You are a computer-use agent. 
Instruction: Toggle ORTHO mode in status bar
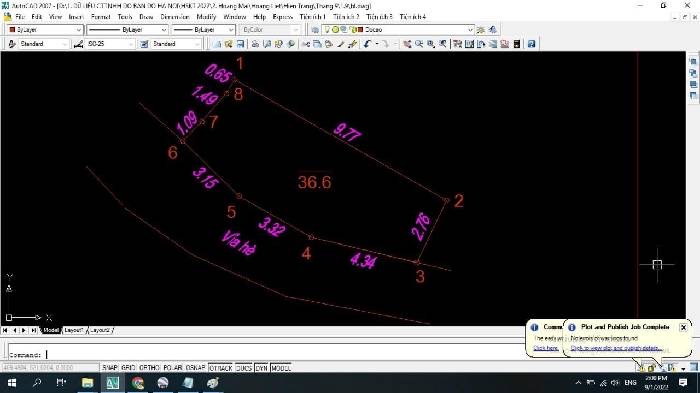point(149,368)
